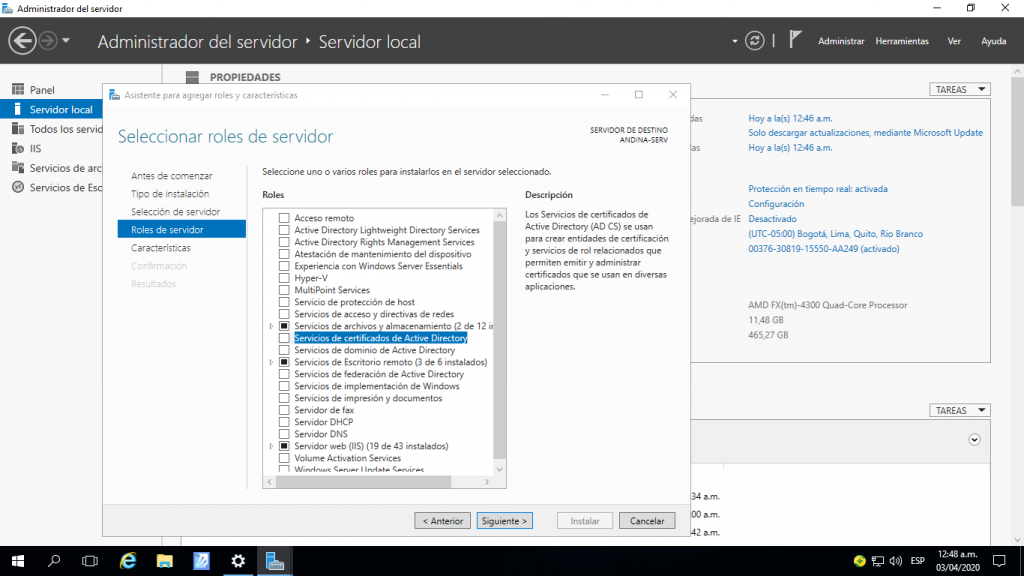Switch to Server Manager taskbar icon

(274, 561)
